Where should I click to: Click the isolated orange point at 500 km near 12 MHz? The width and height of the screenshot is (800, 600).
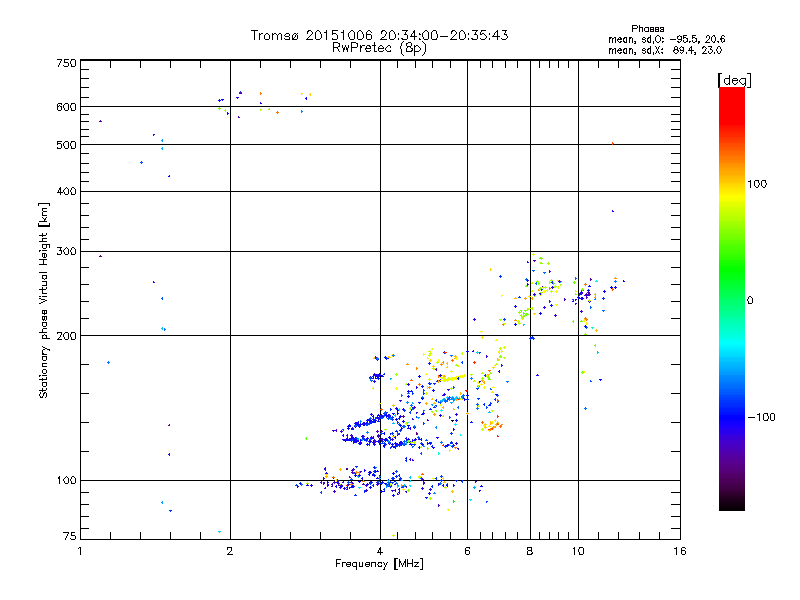613,144
